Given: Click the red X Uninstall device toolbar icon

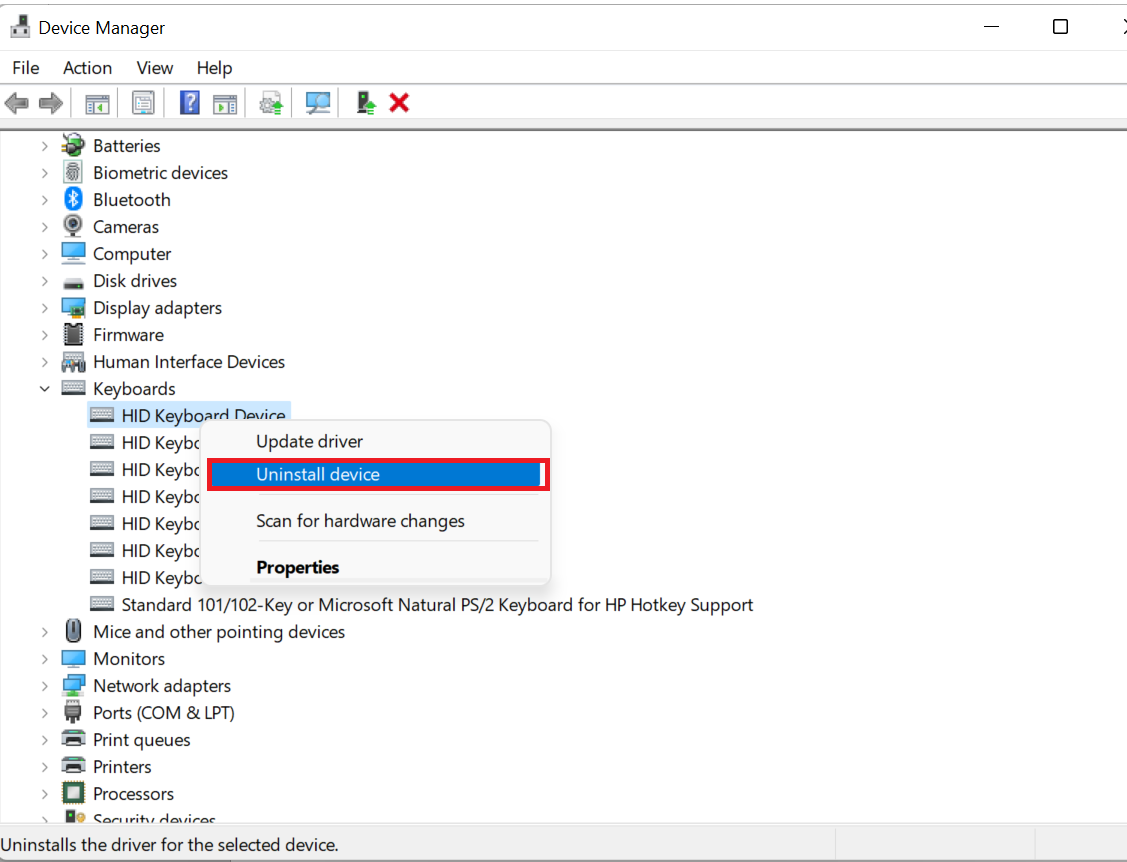Looking at the screenshot, I should pos(399,103).
